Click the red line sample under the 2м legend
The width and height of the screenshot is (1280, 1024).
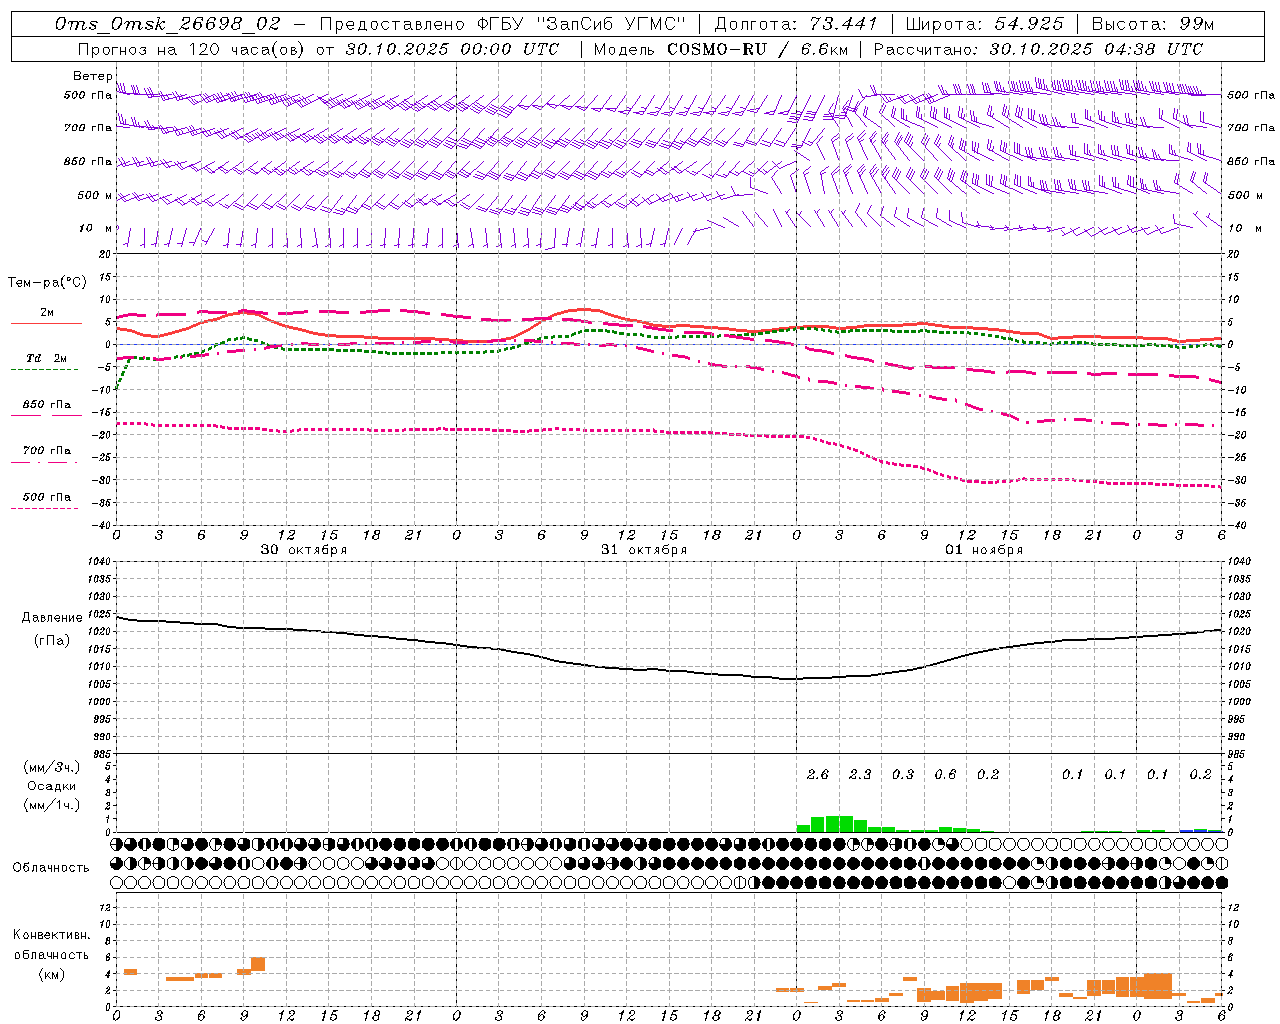point(46,324)
